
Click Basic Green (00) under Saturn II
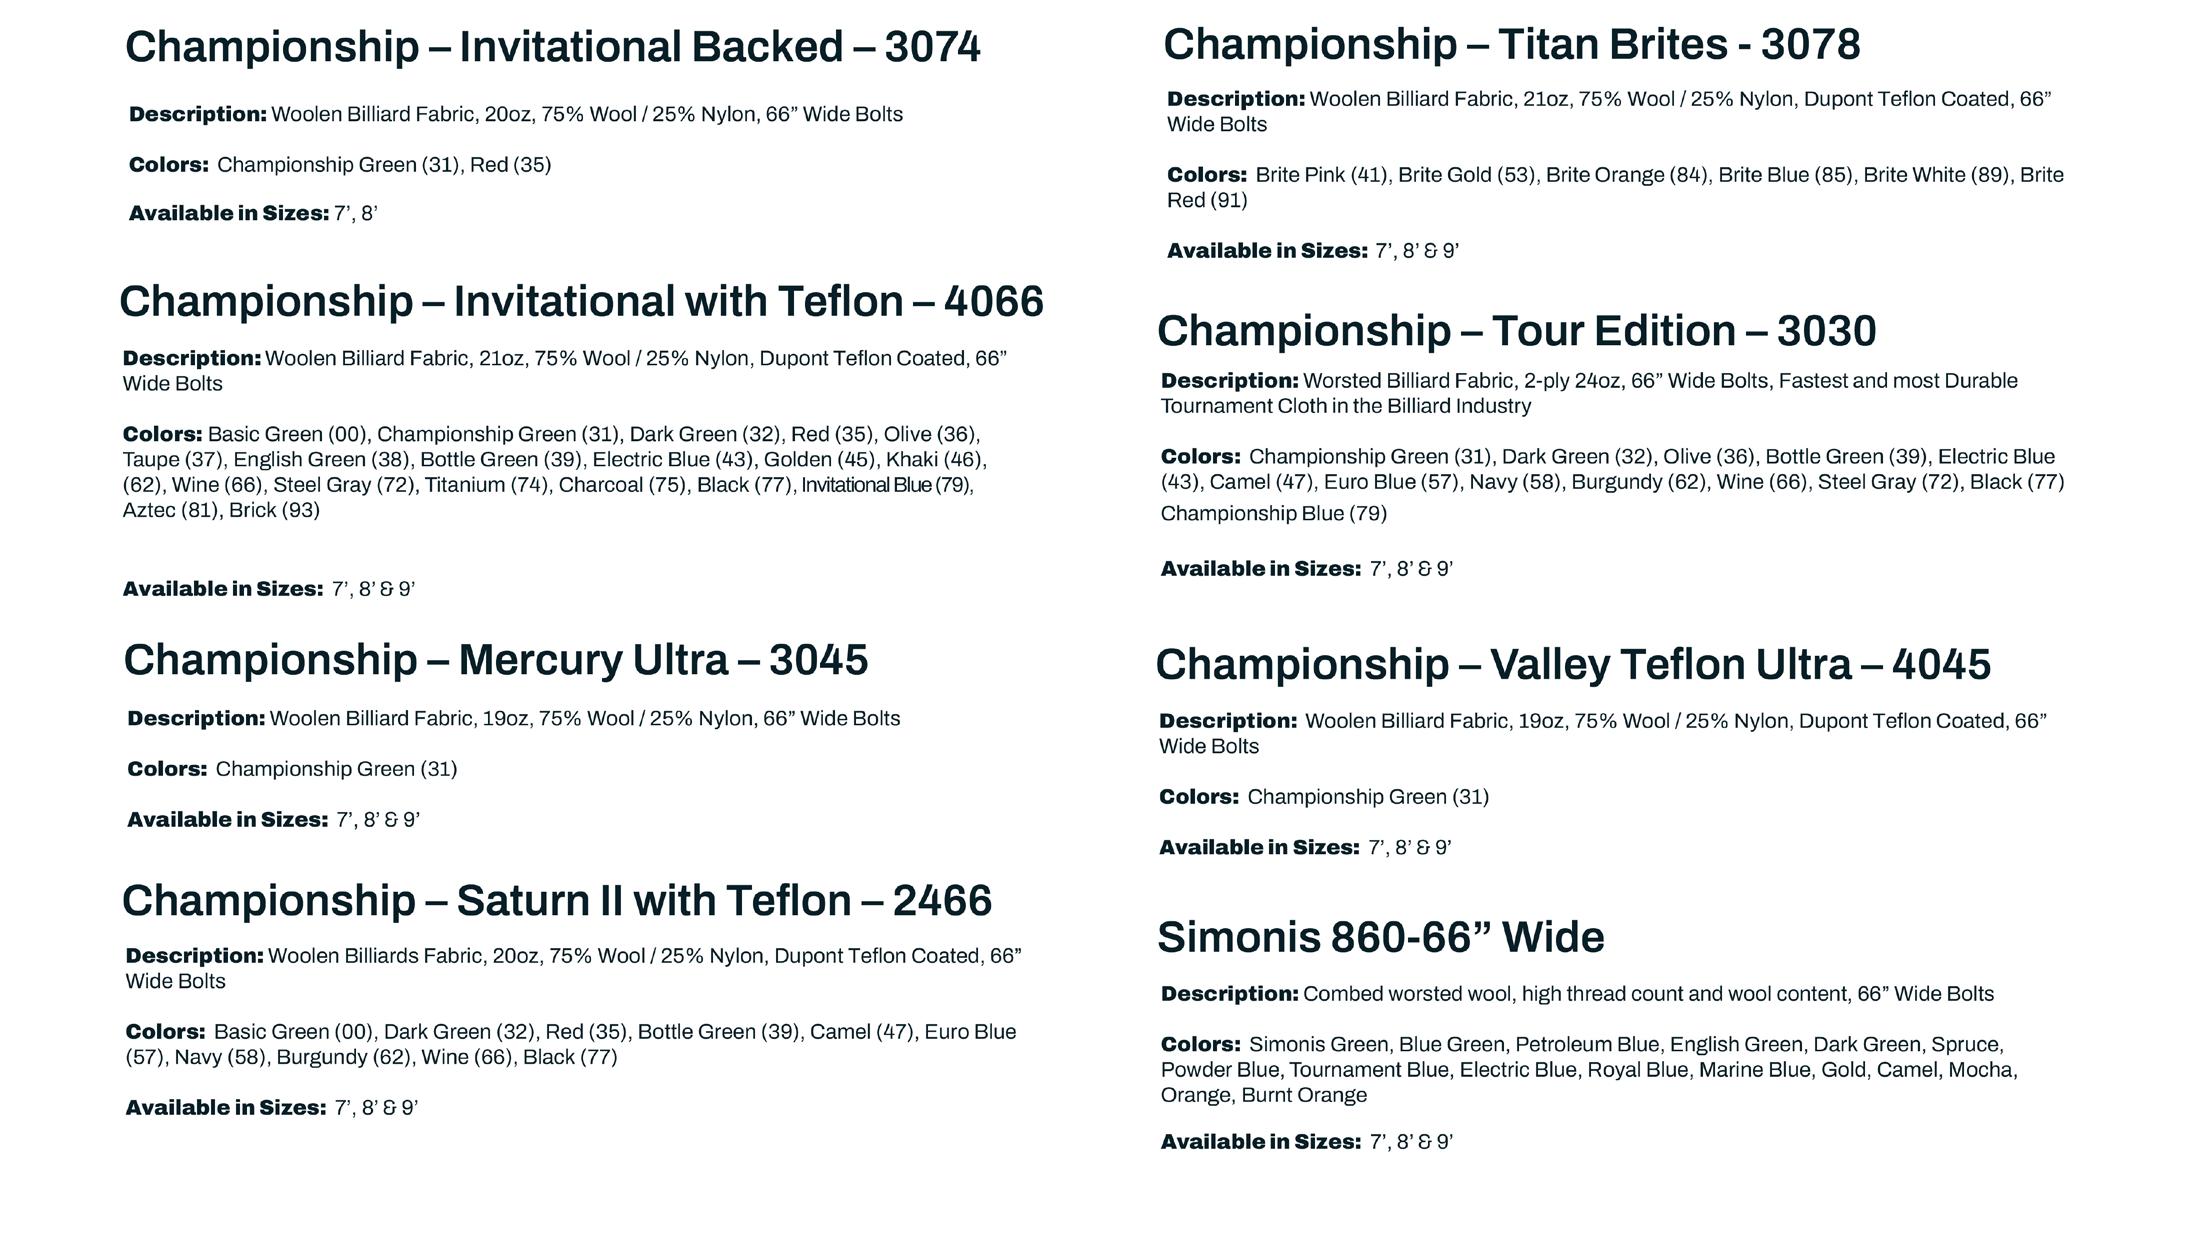[293, 1031]
